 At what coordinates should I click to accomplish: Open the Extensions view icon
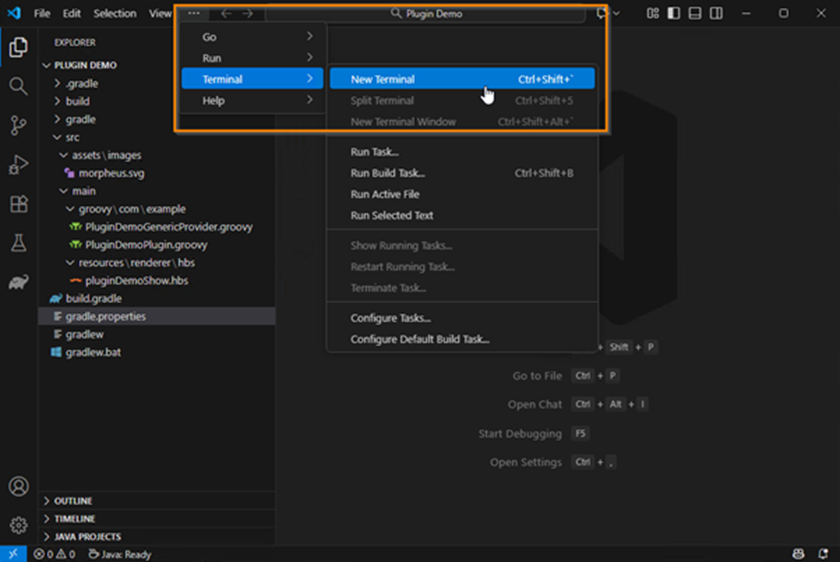click(18, 204)
